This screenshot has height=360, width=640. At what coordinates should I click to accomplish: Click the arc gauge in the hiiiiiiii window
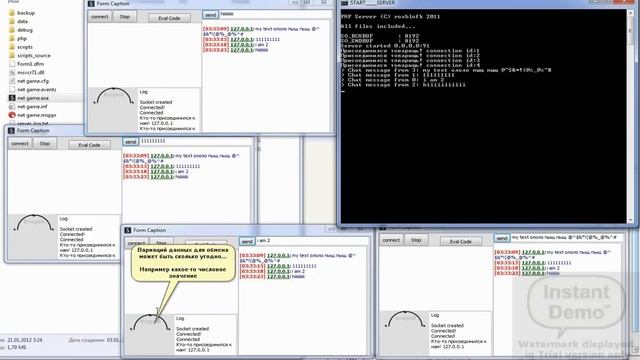click(114, 96)
